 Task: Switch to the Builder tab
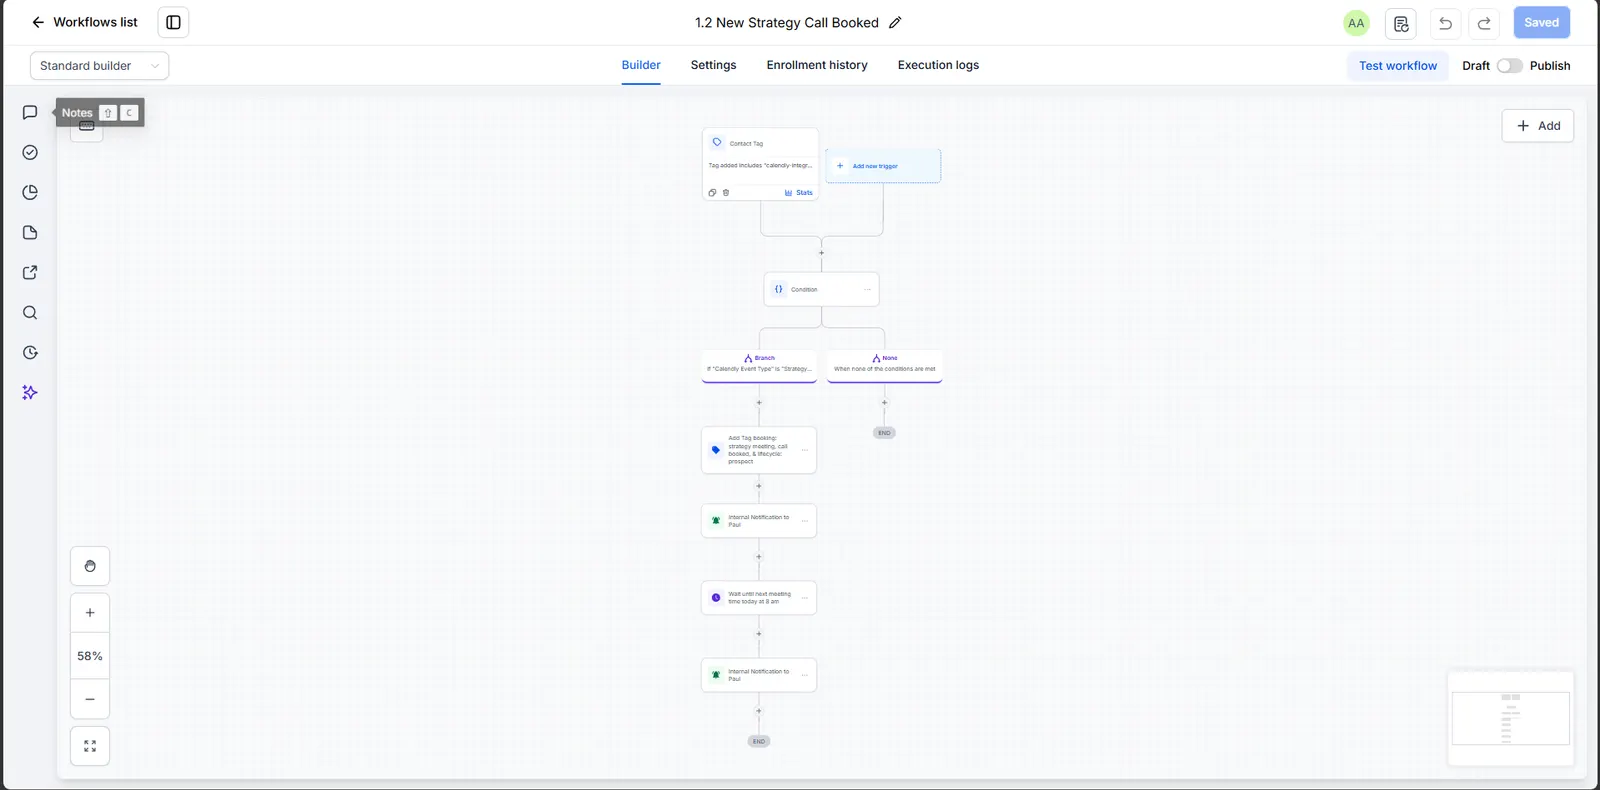[641, 65]
